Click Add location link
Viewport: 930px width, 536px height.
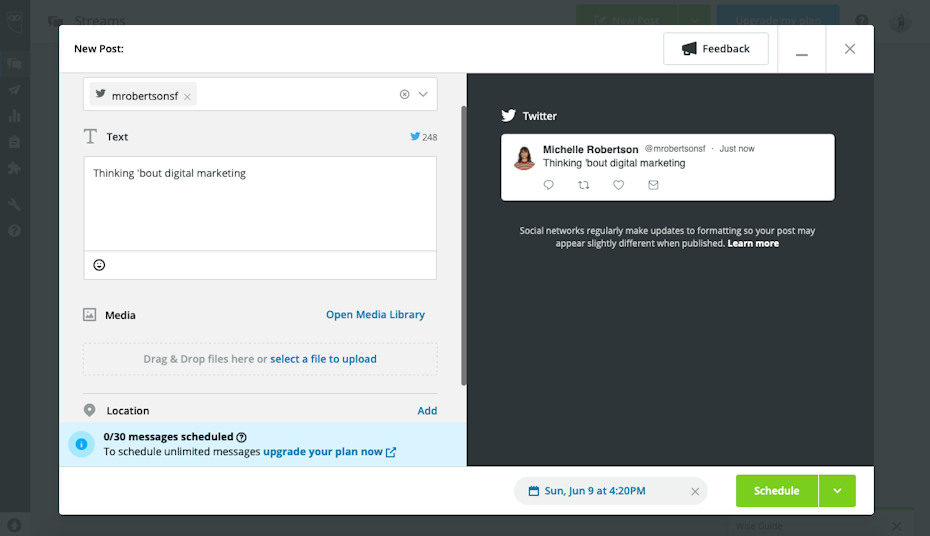[427, 411]
